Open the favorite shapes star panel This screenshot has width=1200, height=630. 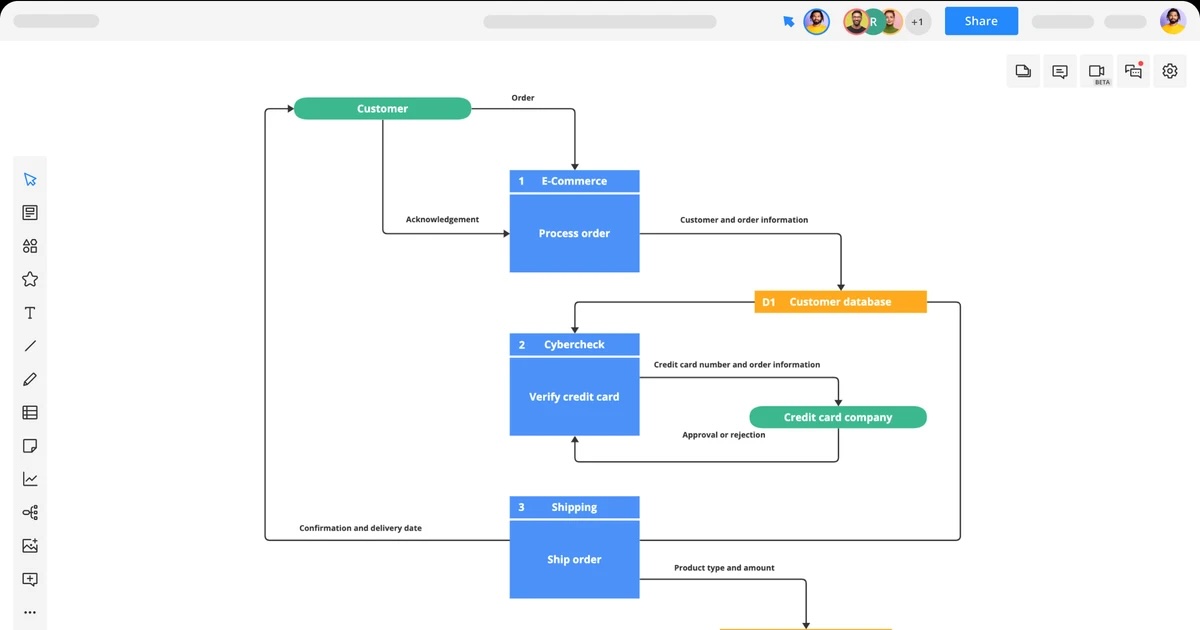pyautogui.click(x=30, y=278)
